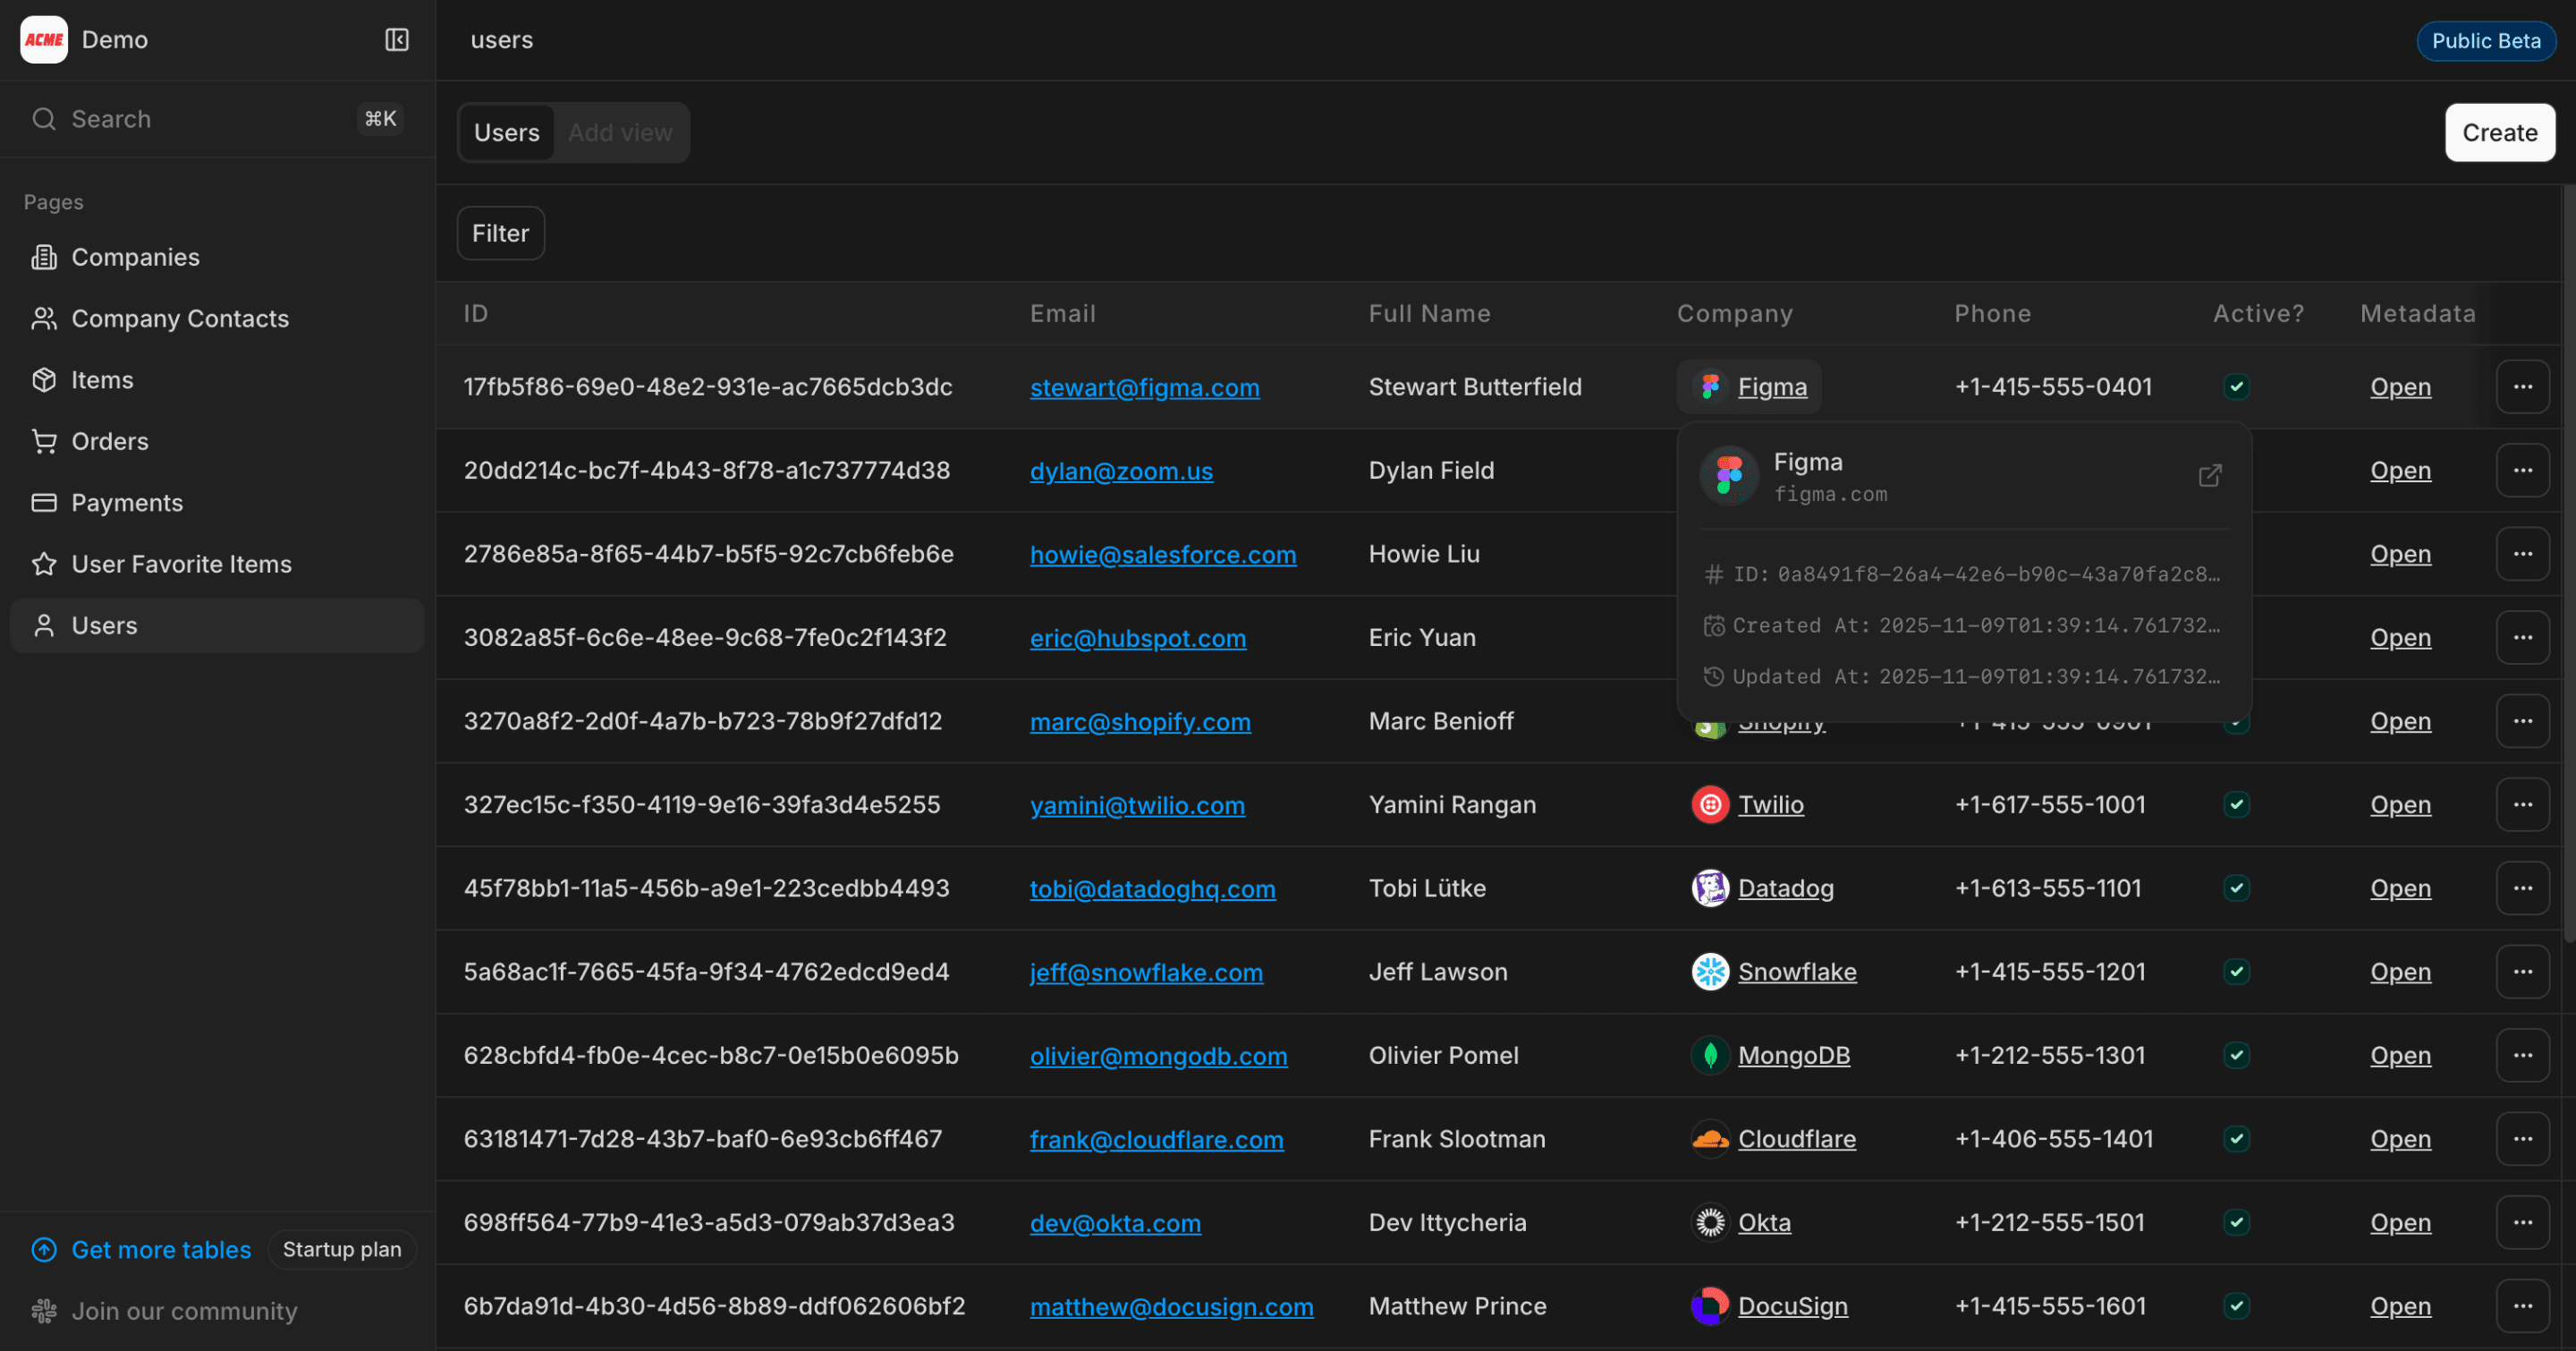This screenshot has height=1351, width=2576.
Task: Toggle Active checkbox for Stewart Butterfield
Action: click(2237, 387)
